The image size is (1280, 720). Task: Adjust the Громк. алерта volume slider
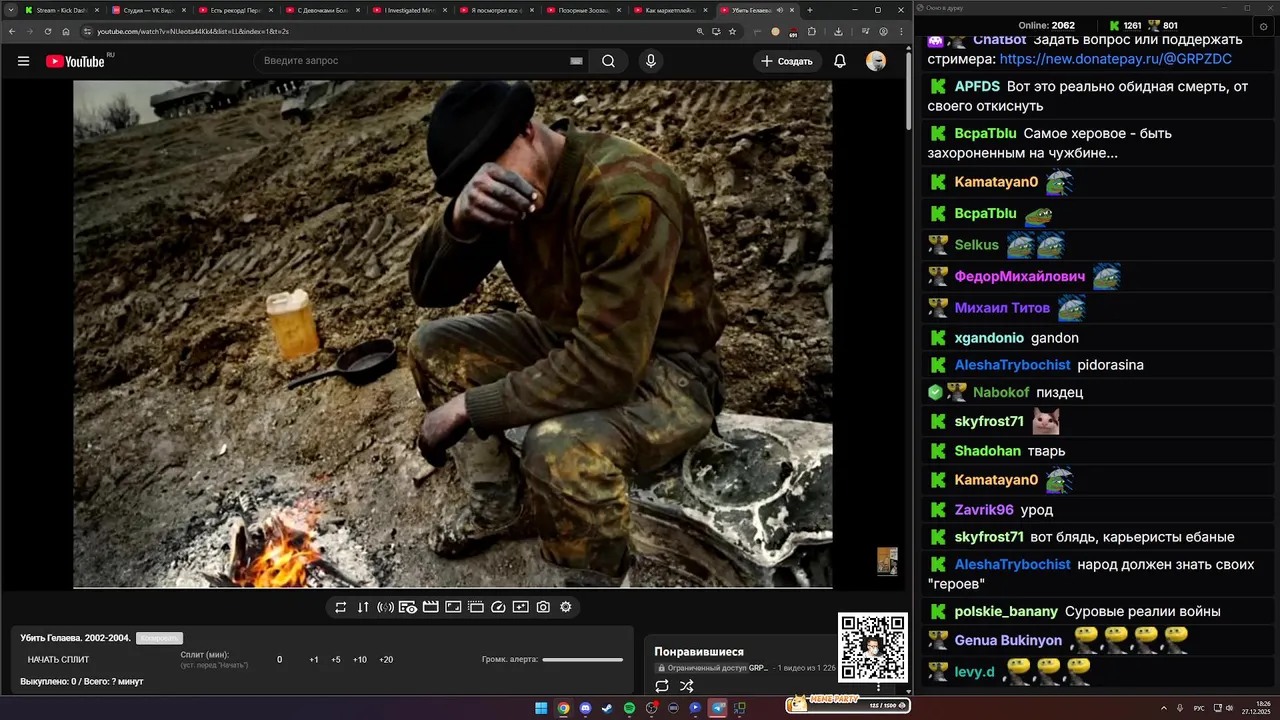(582, 660)
